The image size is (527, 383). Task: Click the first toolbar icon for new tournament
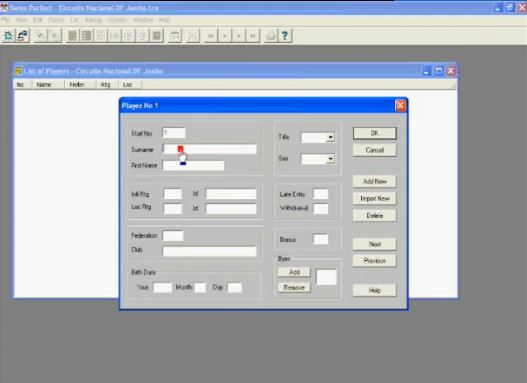8,36
